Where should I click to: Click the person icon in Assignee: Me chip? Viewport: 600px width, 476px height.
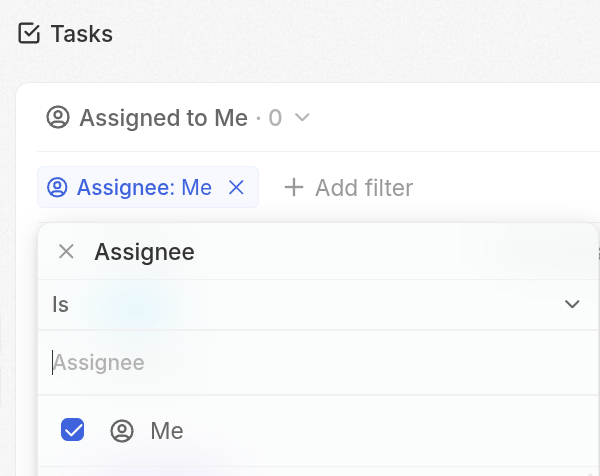point(58,187)
